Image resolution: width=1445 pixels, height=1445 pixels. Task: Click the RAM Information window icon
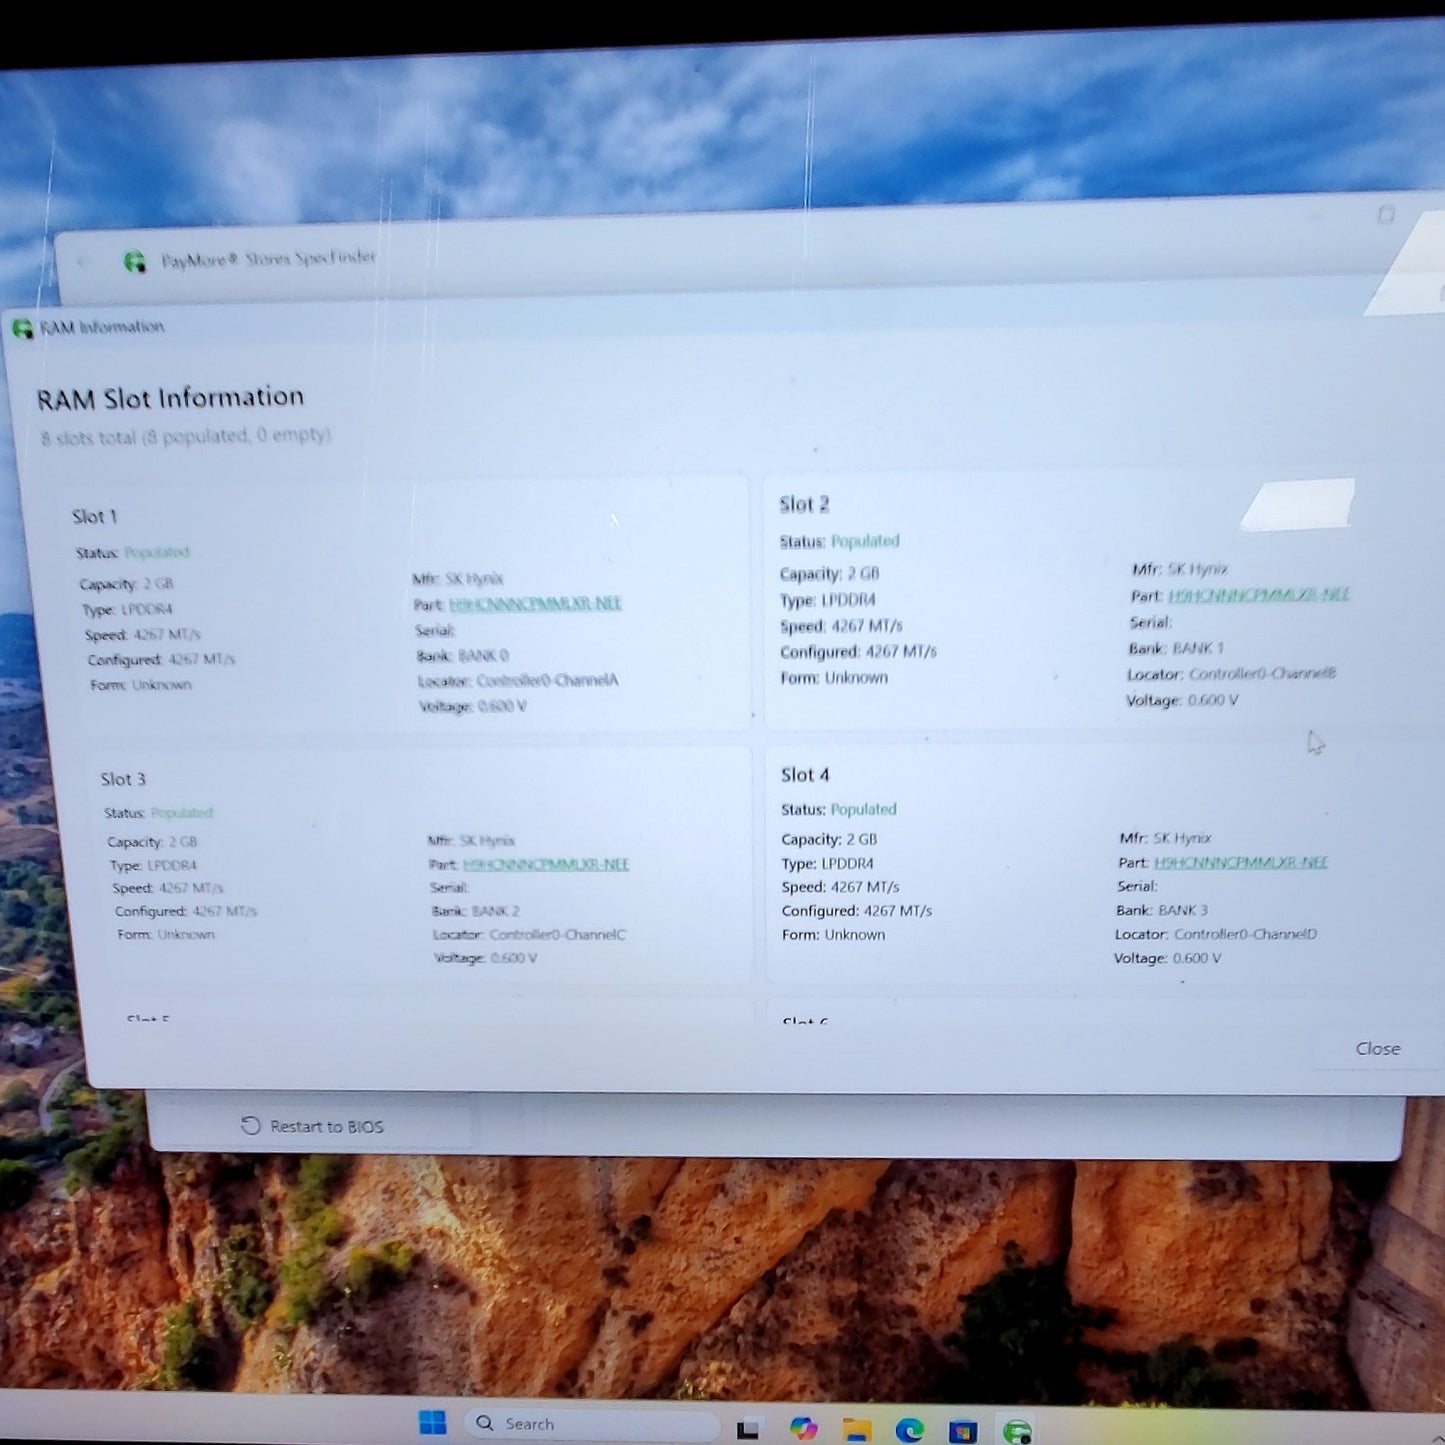[x=22, y=328]
